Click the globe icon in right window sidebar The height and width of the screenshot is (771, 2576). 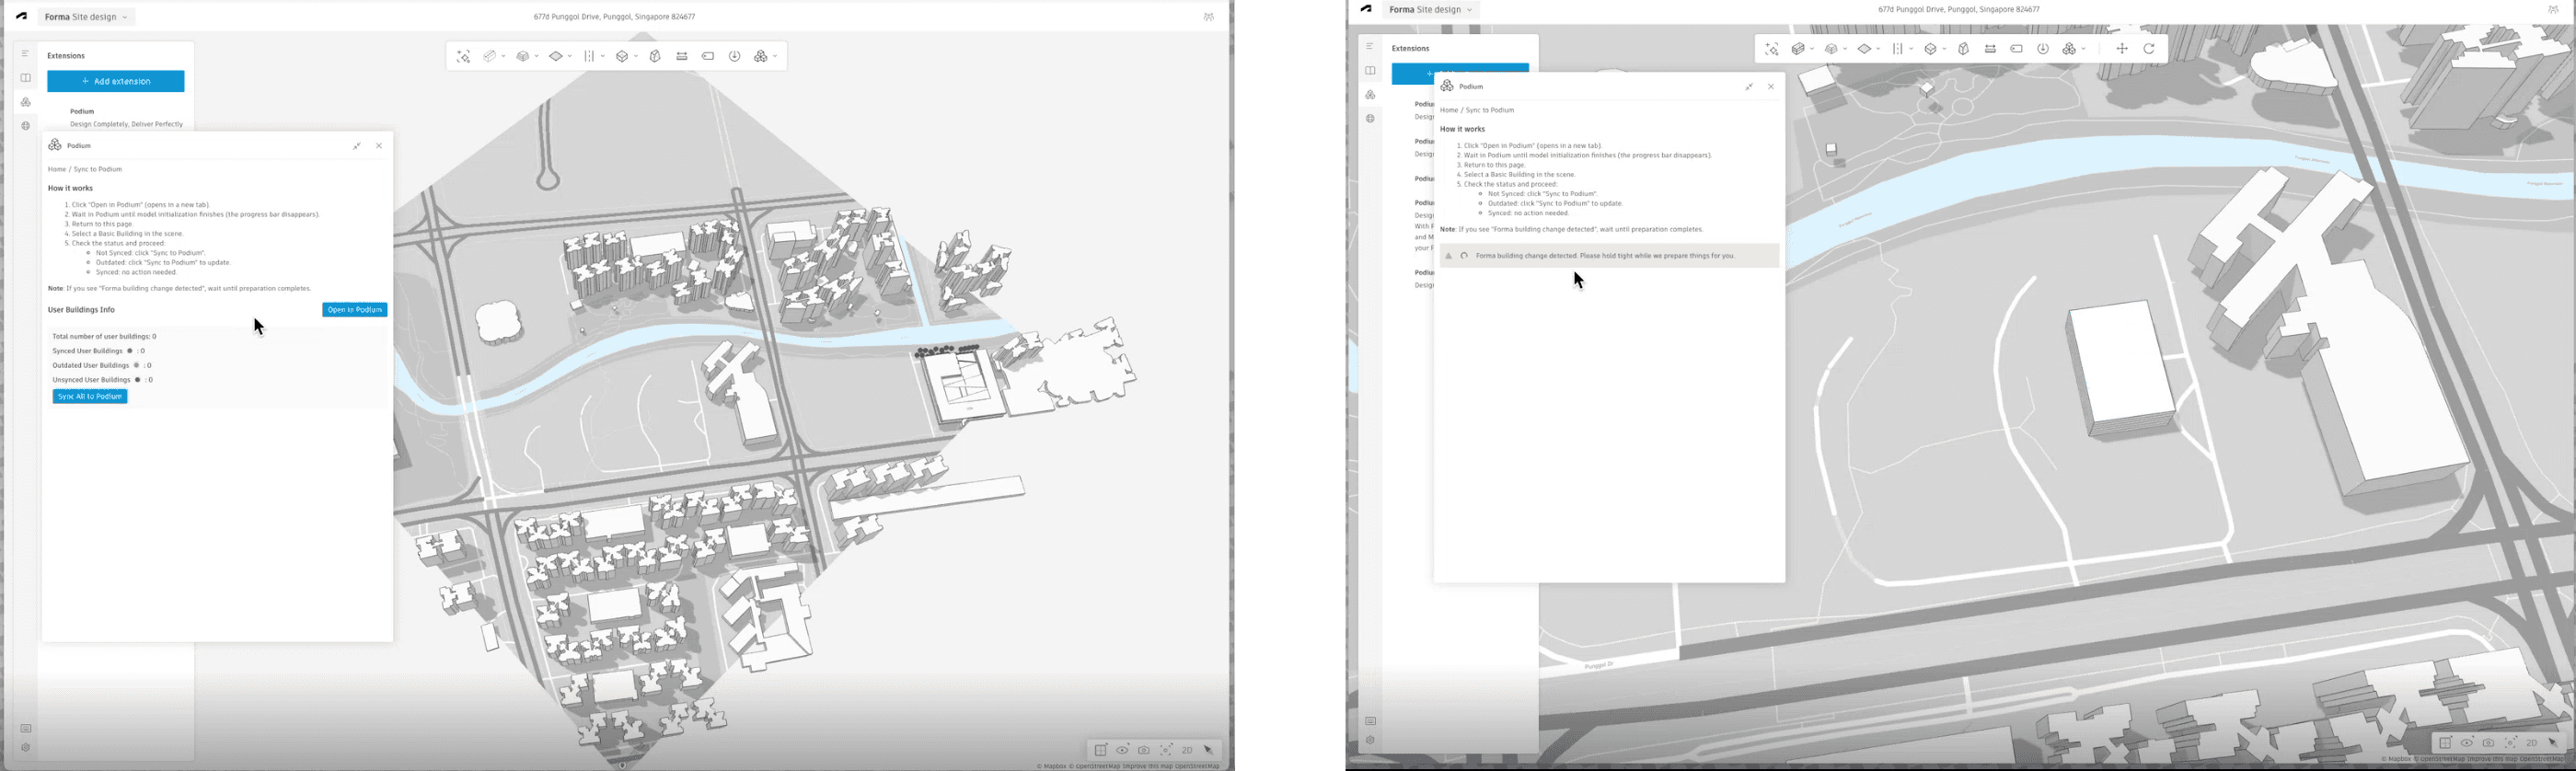[x=1370, y=119]
